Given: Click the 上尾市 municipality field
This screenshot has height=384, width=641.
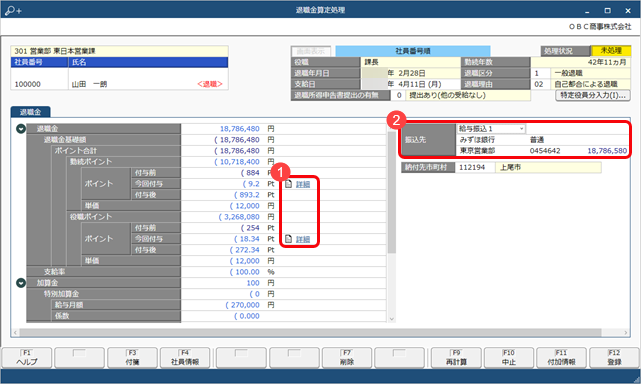Looking at the screenshot, I should point(548,168).
